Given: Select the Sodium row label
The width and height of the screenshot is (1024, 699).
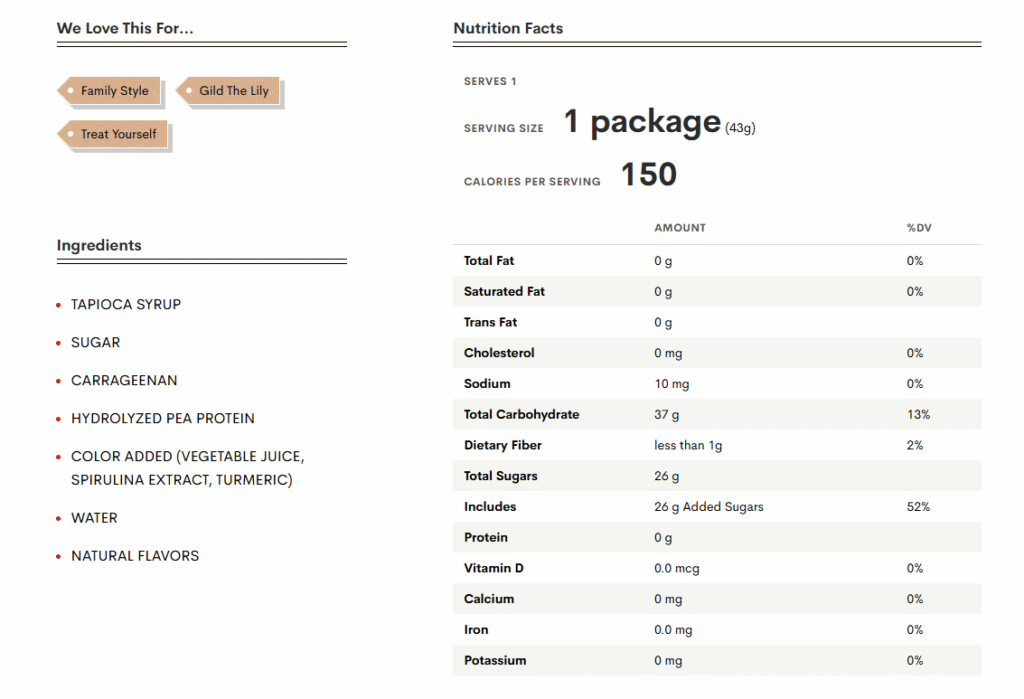Looking at the screenshot, I should pyautogui.click(x=487, y=384).
